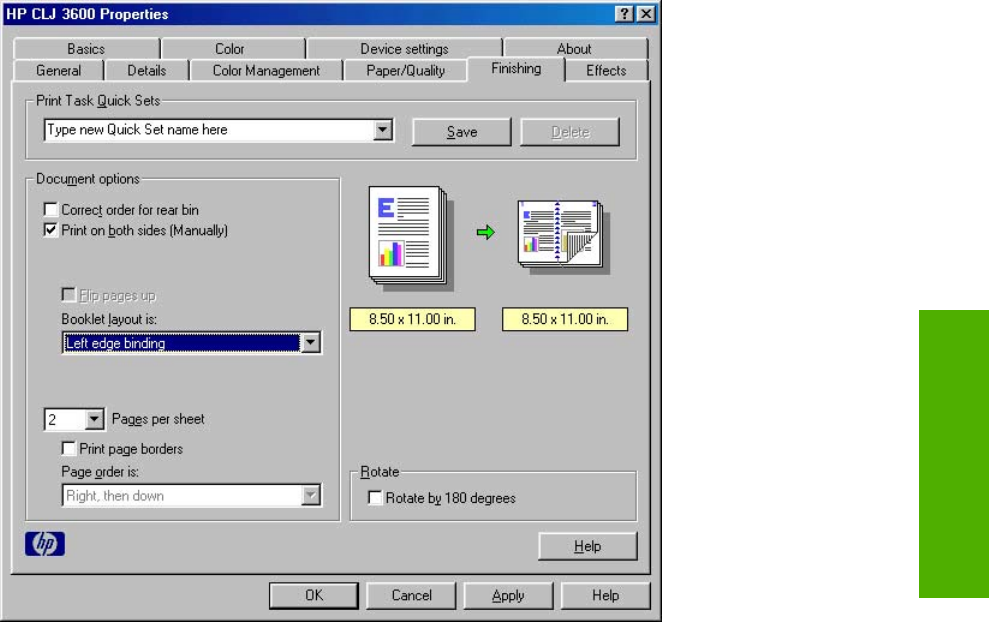Enable Print page borders checkbox
This screenshot has height=622, width=989.
click(x=68, y=448)
